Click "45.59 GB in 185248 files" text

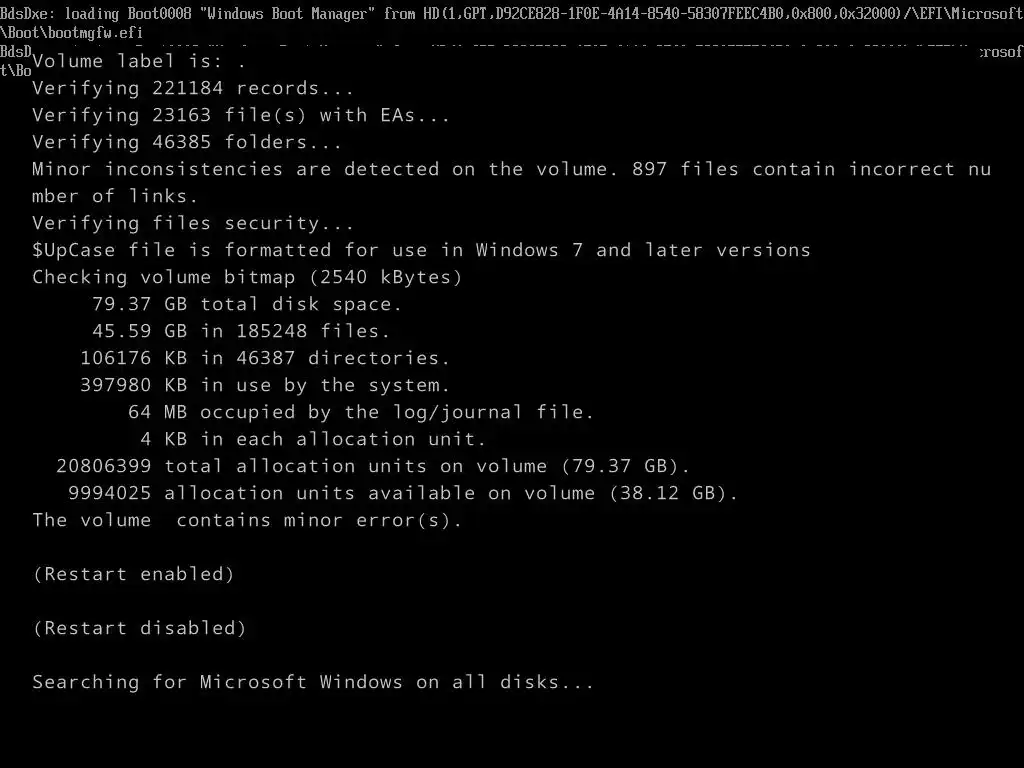tap(241, 331)
